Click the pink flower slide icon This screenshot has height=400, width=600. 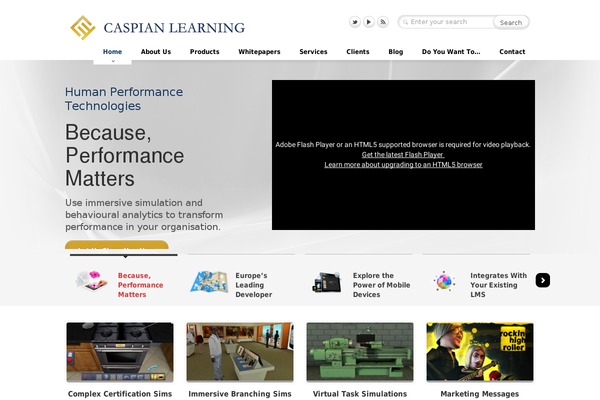coord(91,281)
